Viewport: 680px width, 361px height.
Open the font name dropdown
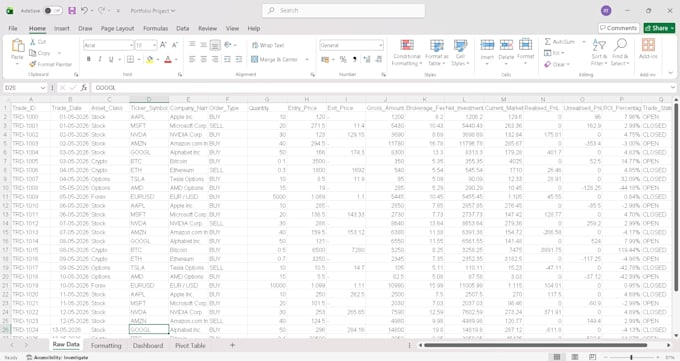(x=131, y=45)
